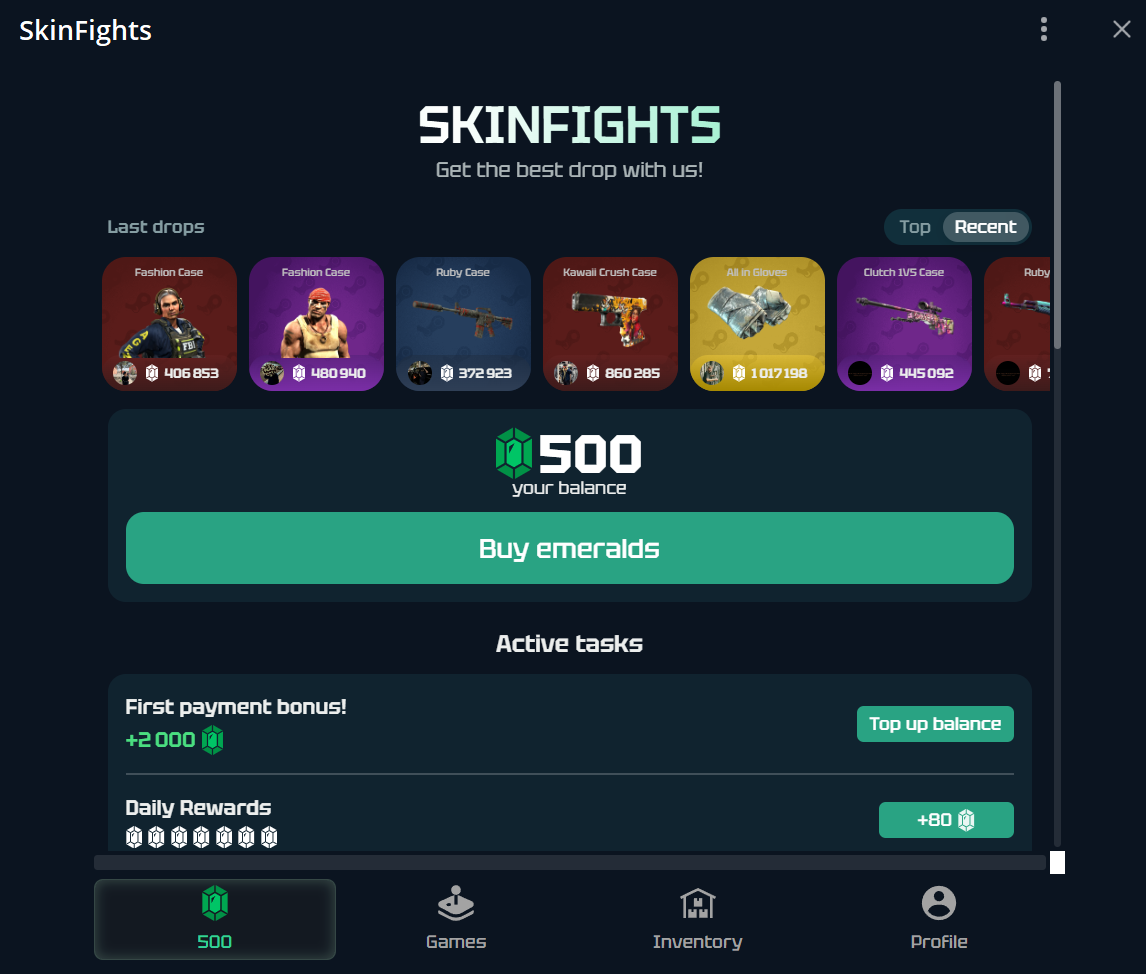
Task: Click first Daily Rewards gem icon
Action: pos(134,837)
